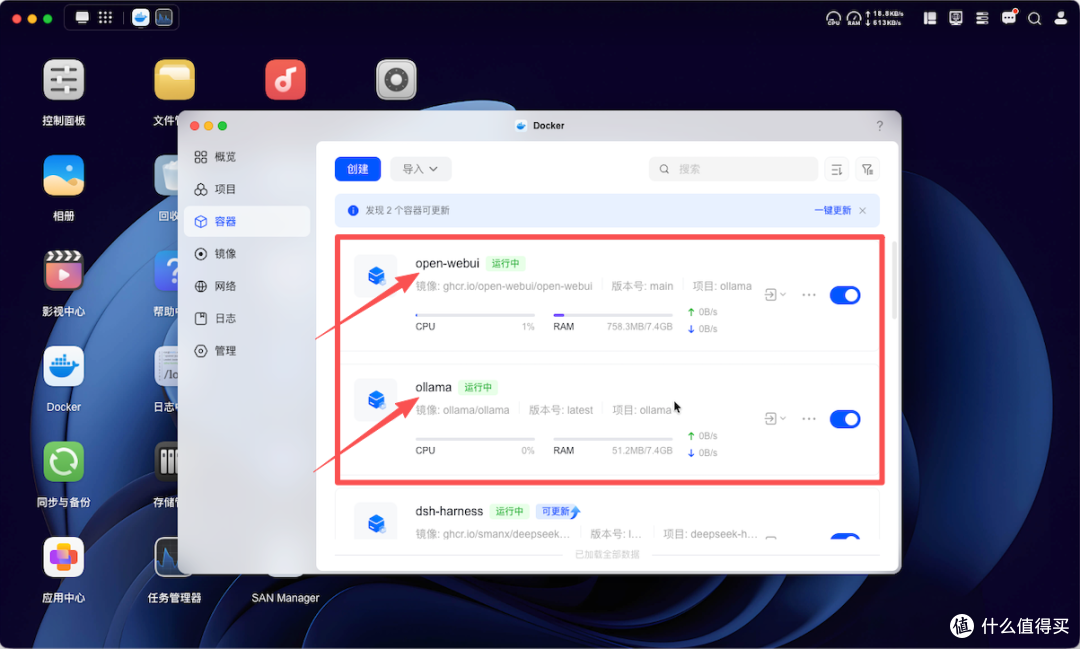
Task: Click the Docker icon in top taskbar
Action: pyautogui.click(x=141, y=18)
